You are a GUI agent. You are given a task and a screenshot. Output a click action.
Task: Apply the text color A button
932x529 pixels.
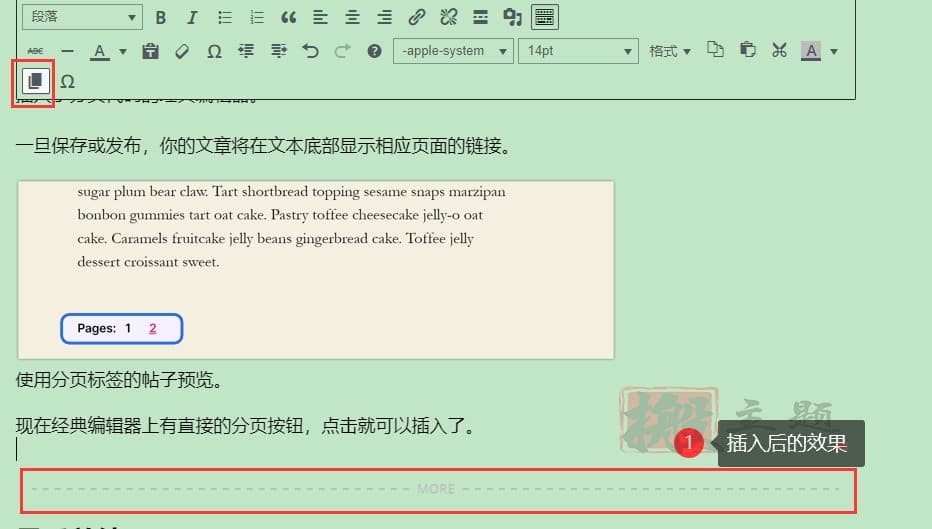pos(100,51)
